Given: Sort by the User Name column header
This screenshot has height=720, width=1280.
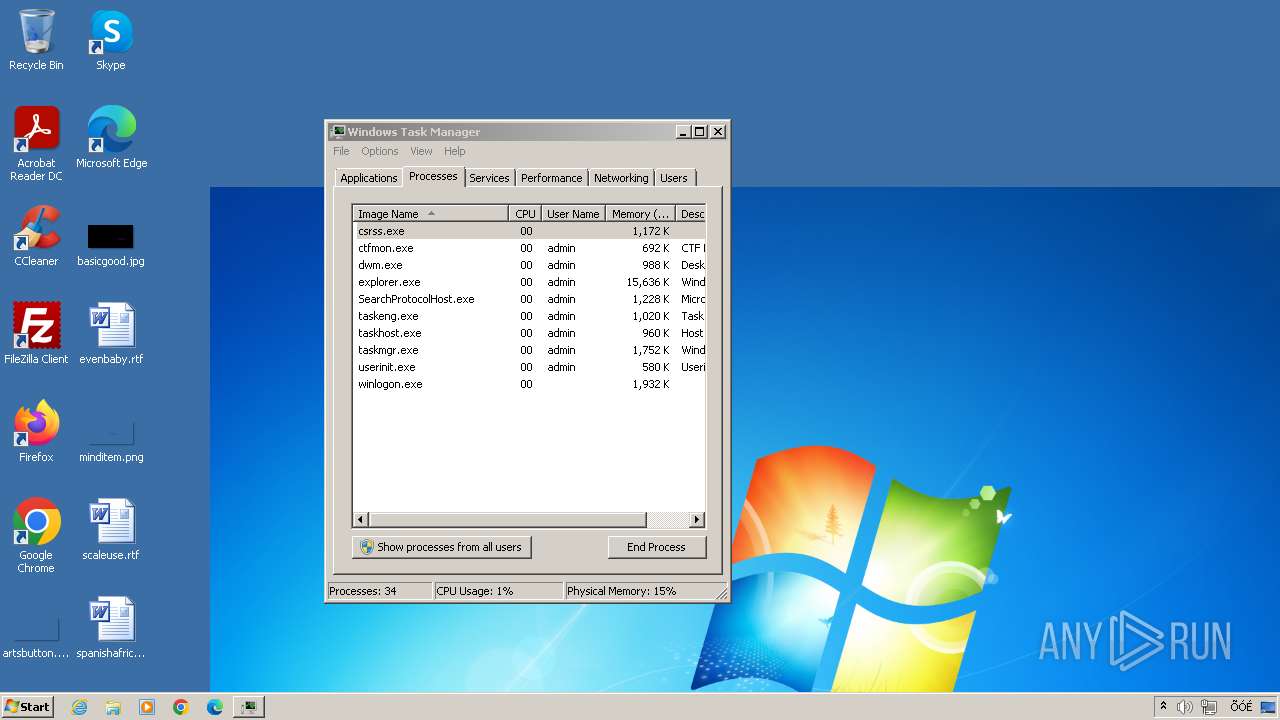Looking at the screenshot, I should [x=573, y=214].
